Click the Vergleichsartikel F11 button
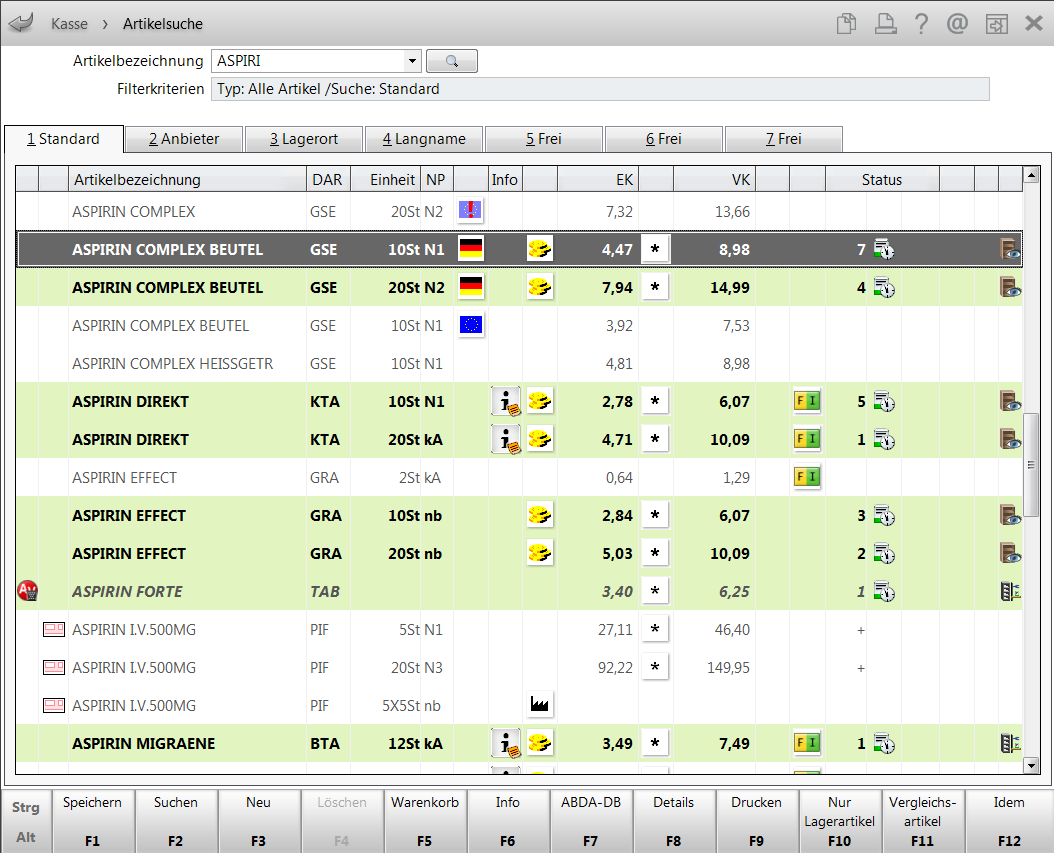The height and width of the screenshot is (853, 1054). 922,821
